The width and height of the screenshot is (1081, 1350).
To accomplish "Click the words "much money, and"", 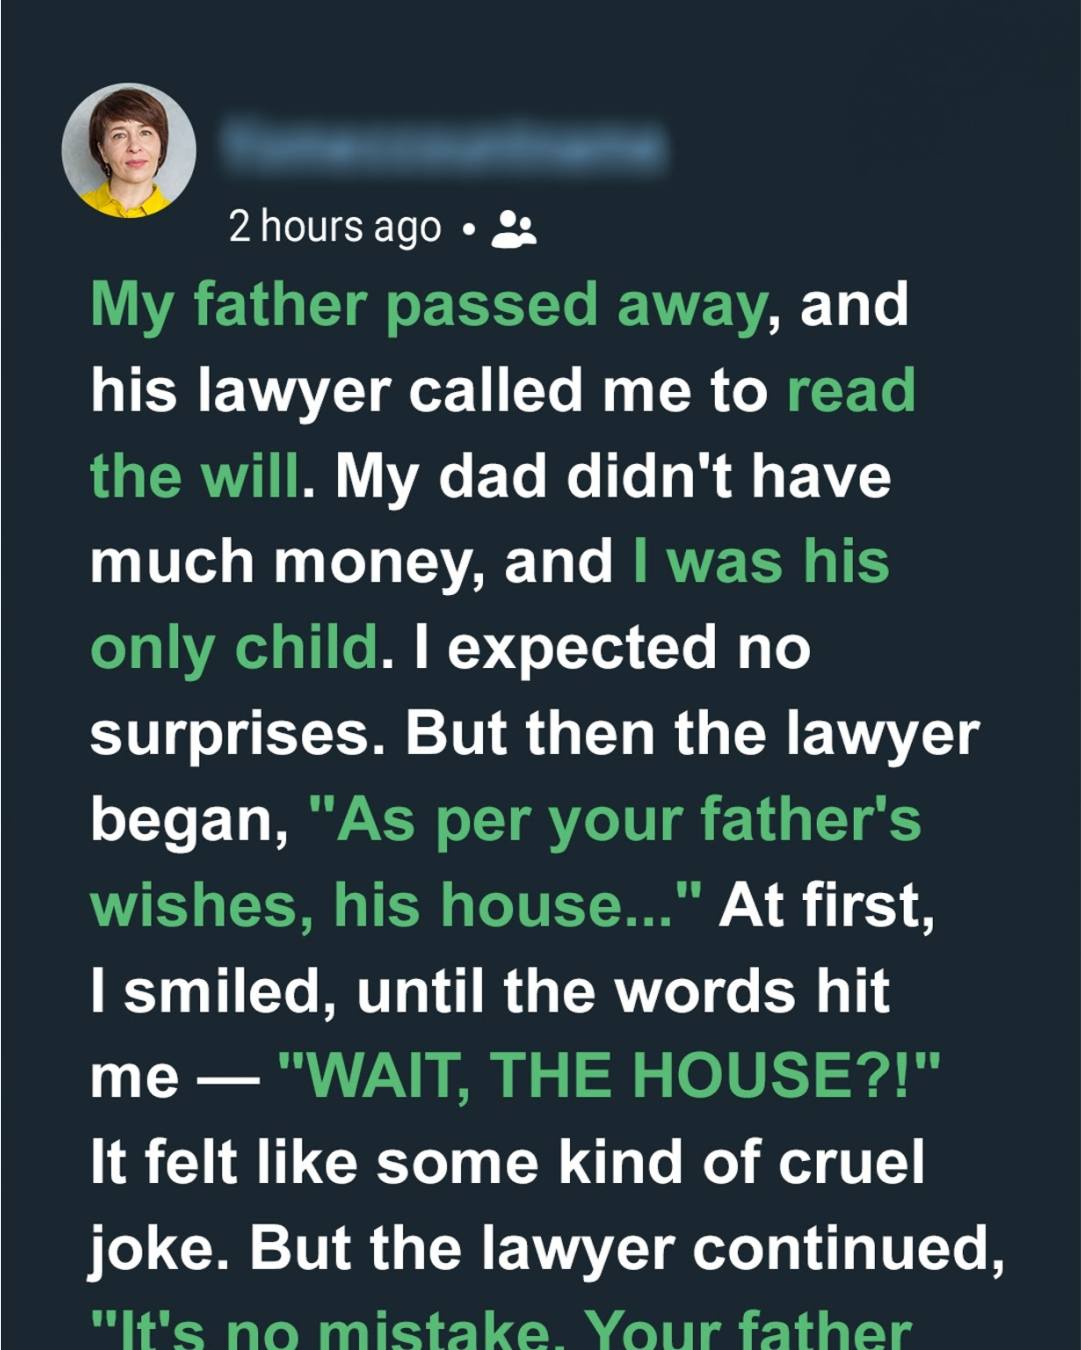I will tap(351, 562).
